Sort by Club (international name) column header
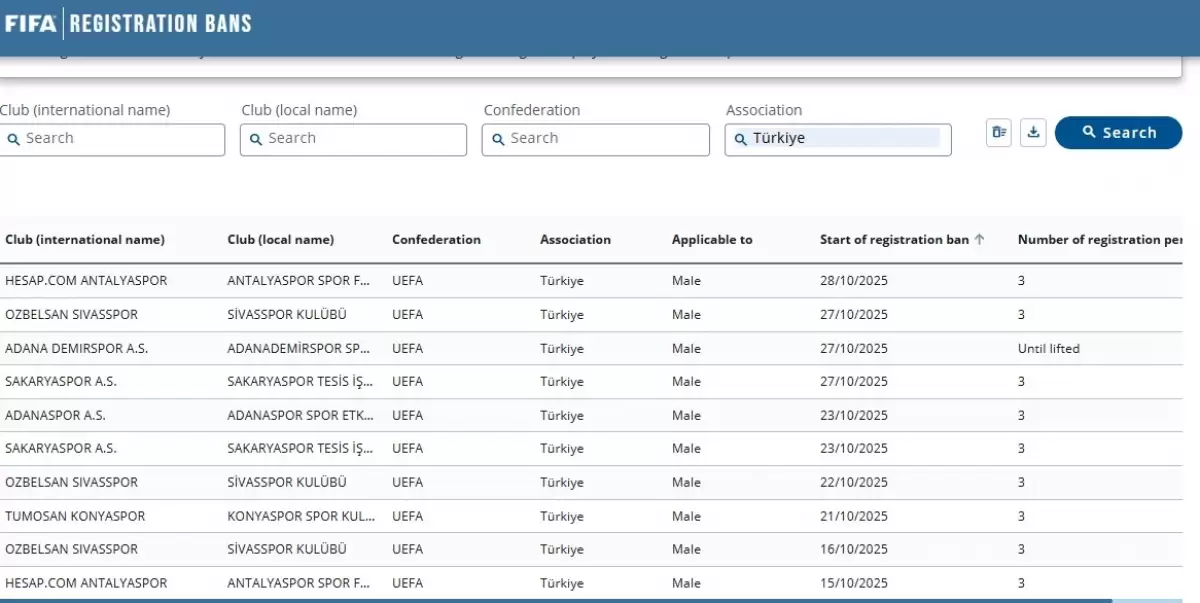This screenshot has height=603, width=1200. click(85, 240)
